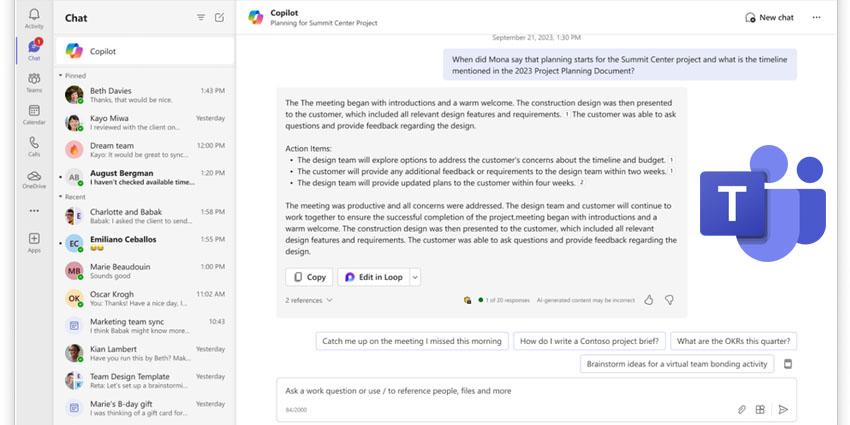Image resolution: width=850 pixels, height=425 pixels.
Task: Click the 'Ask a work question' input box
Action: click(537, 400)
